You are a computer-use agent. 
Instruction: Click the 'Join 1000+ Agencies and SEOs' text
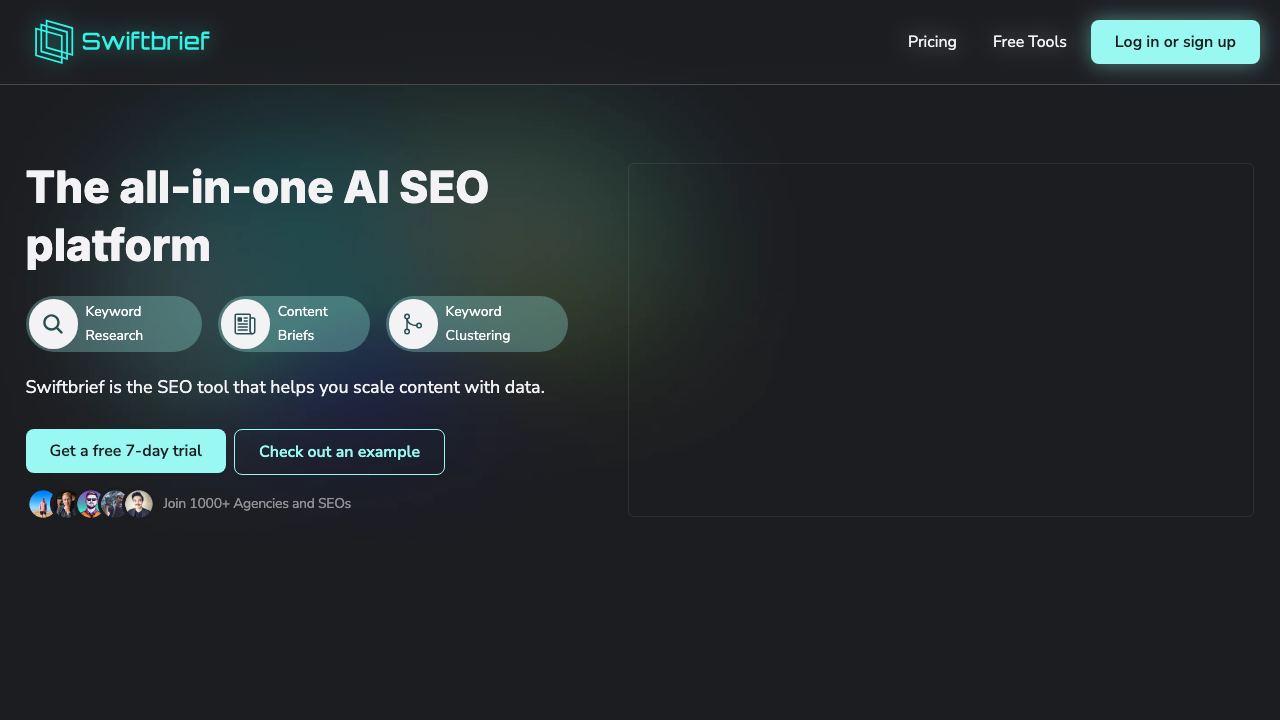pos(257,503)
